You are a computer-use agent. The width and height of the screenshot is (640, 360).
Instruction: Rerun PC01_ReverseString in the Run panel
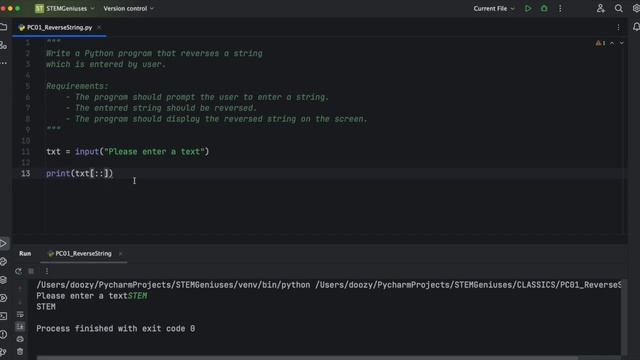coord(18,271)
